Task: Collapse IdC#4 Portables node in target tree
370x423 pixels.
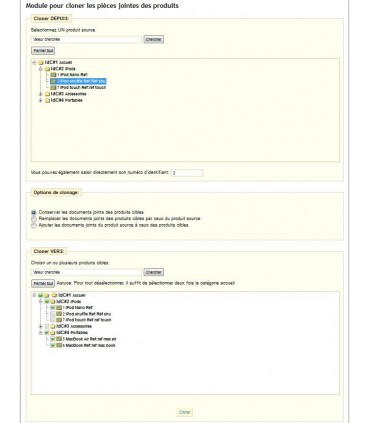Action: (x=41, y=332)
